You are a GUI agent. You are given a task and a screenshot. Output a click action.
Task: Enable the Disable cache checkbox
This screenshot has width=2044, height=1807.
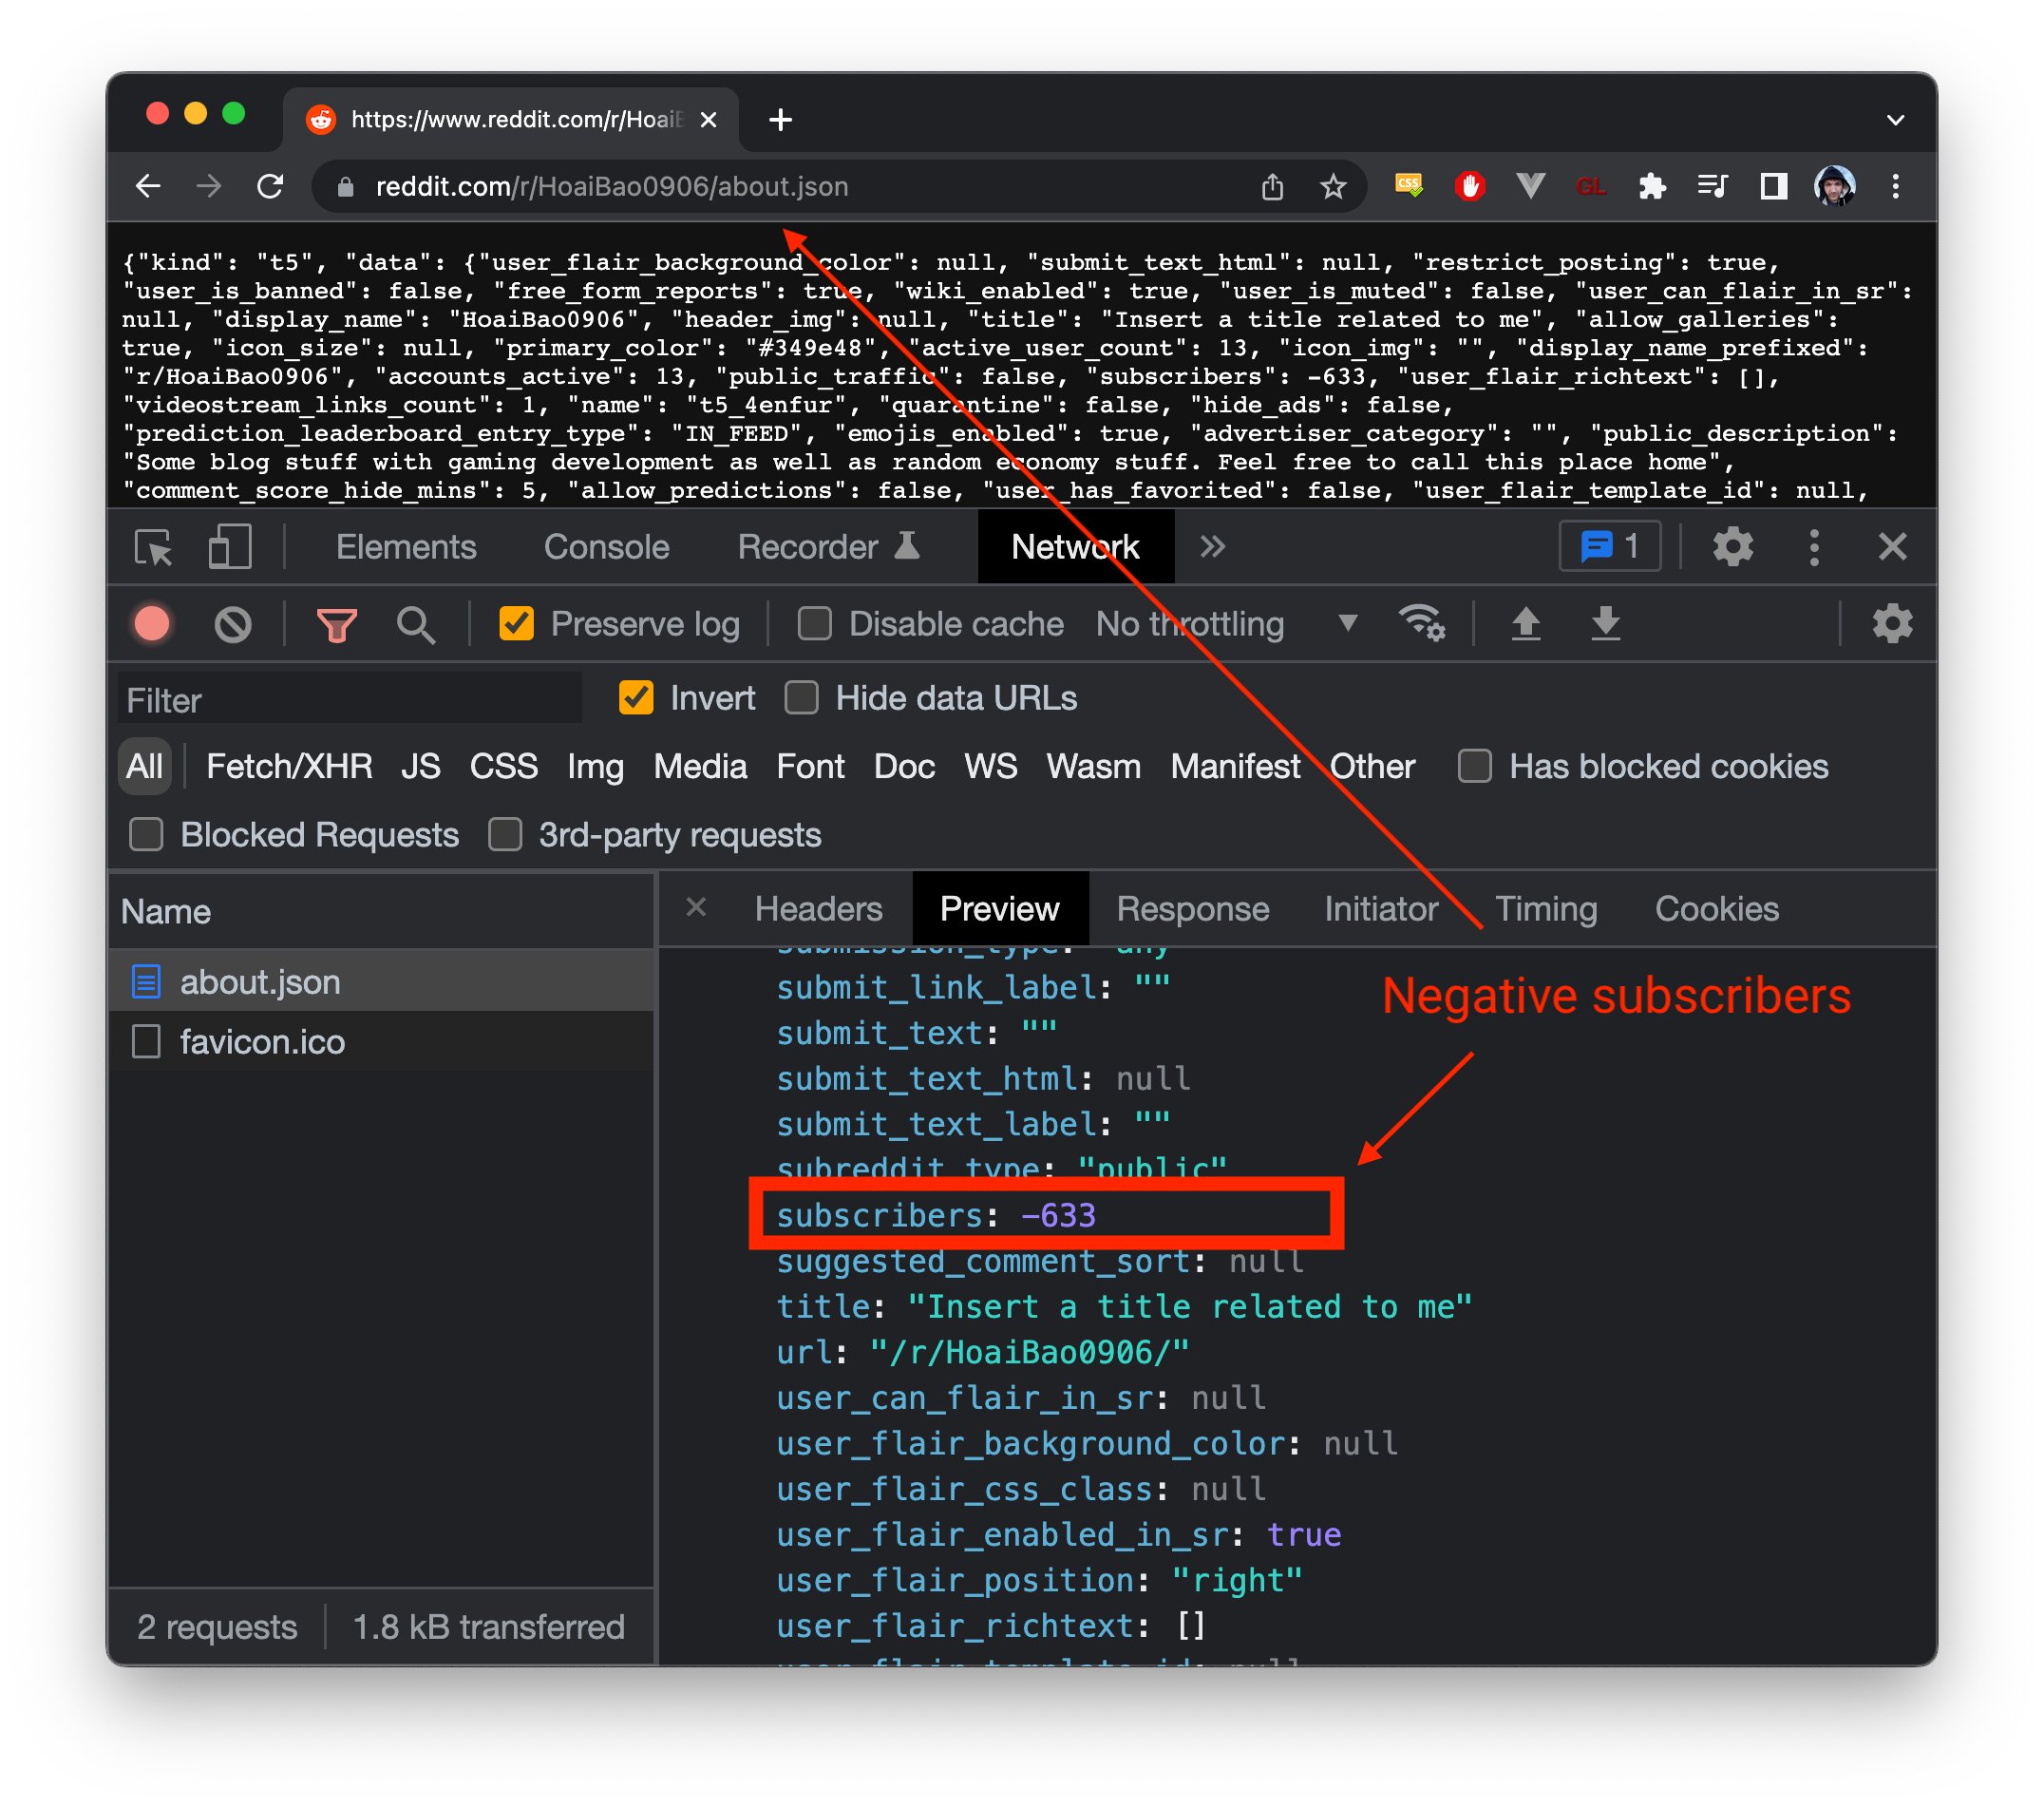click(814, 624)
